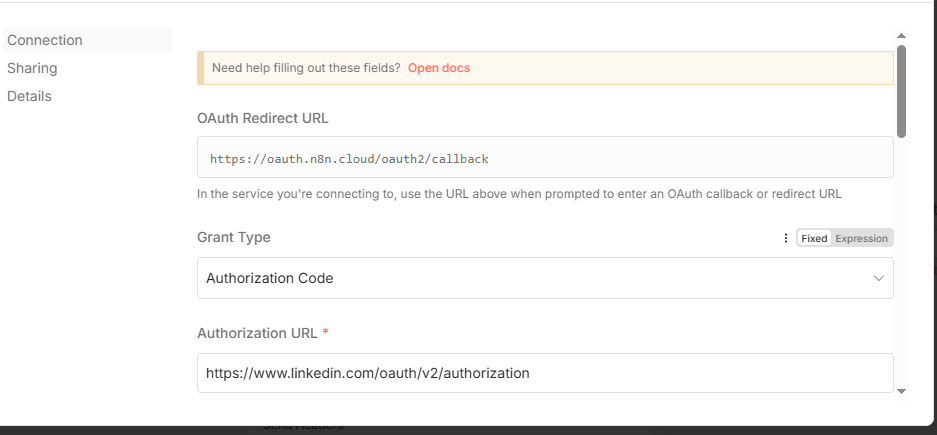Viewport: 937px width, 435px height.
Task: Click the redirect URL hint text below the field
Action: pos(519,194)
